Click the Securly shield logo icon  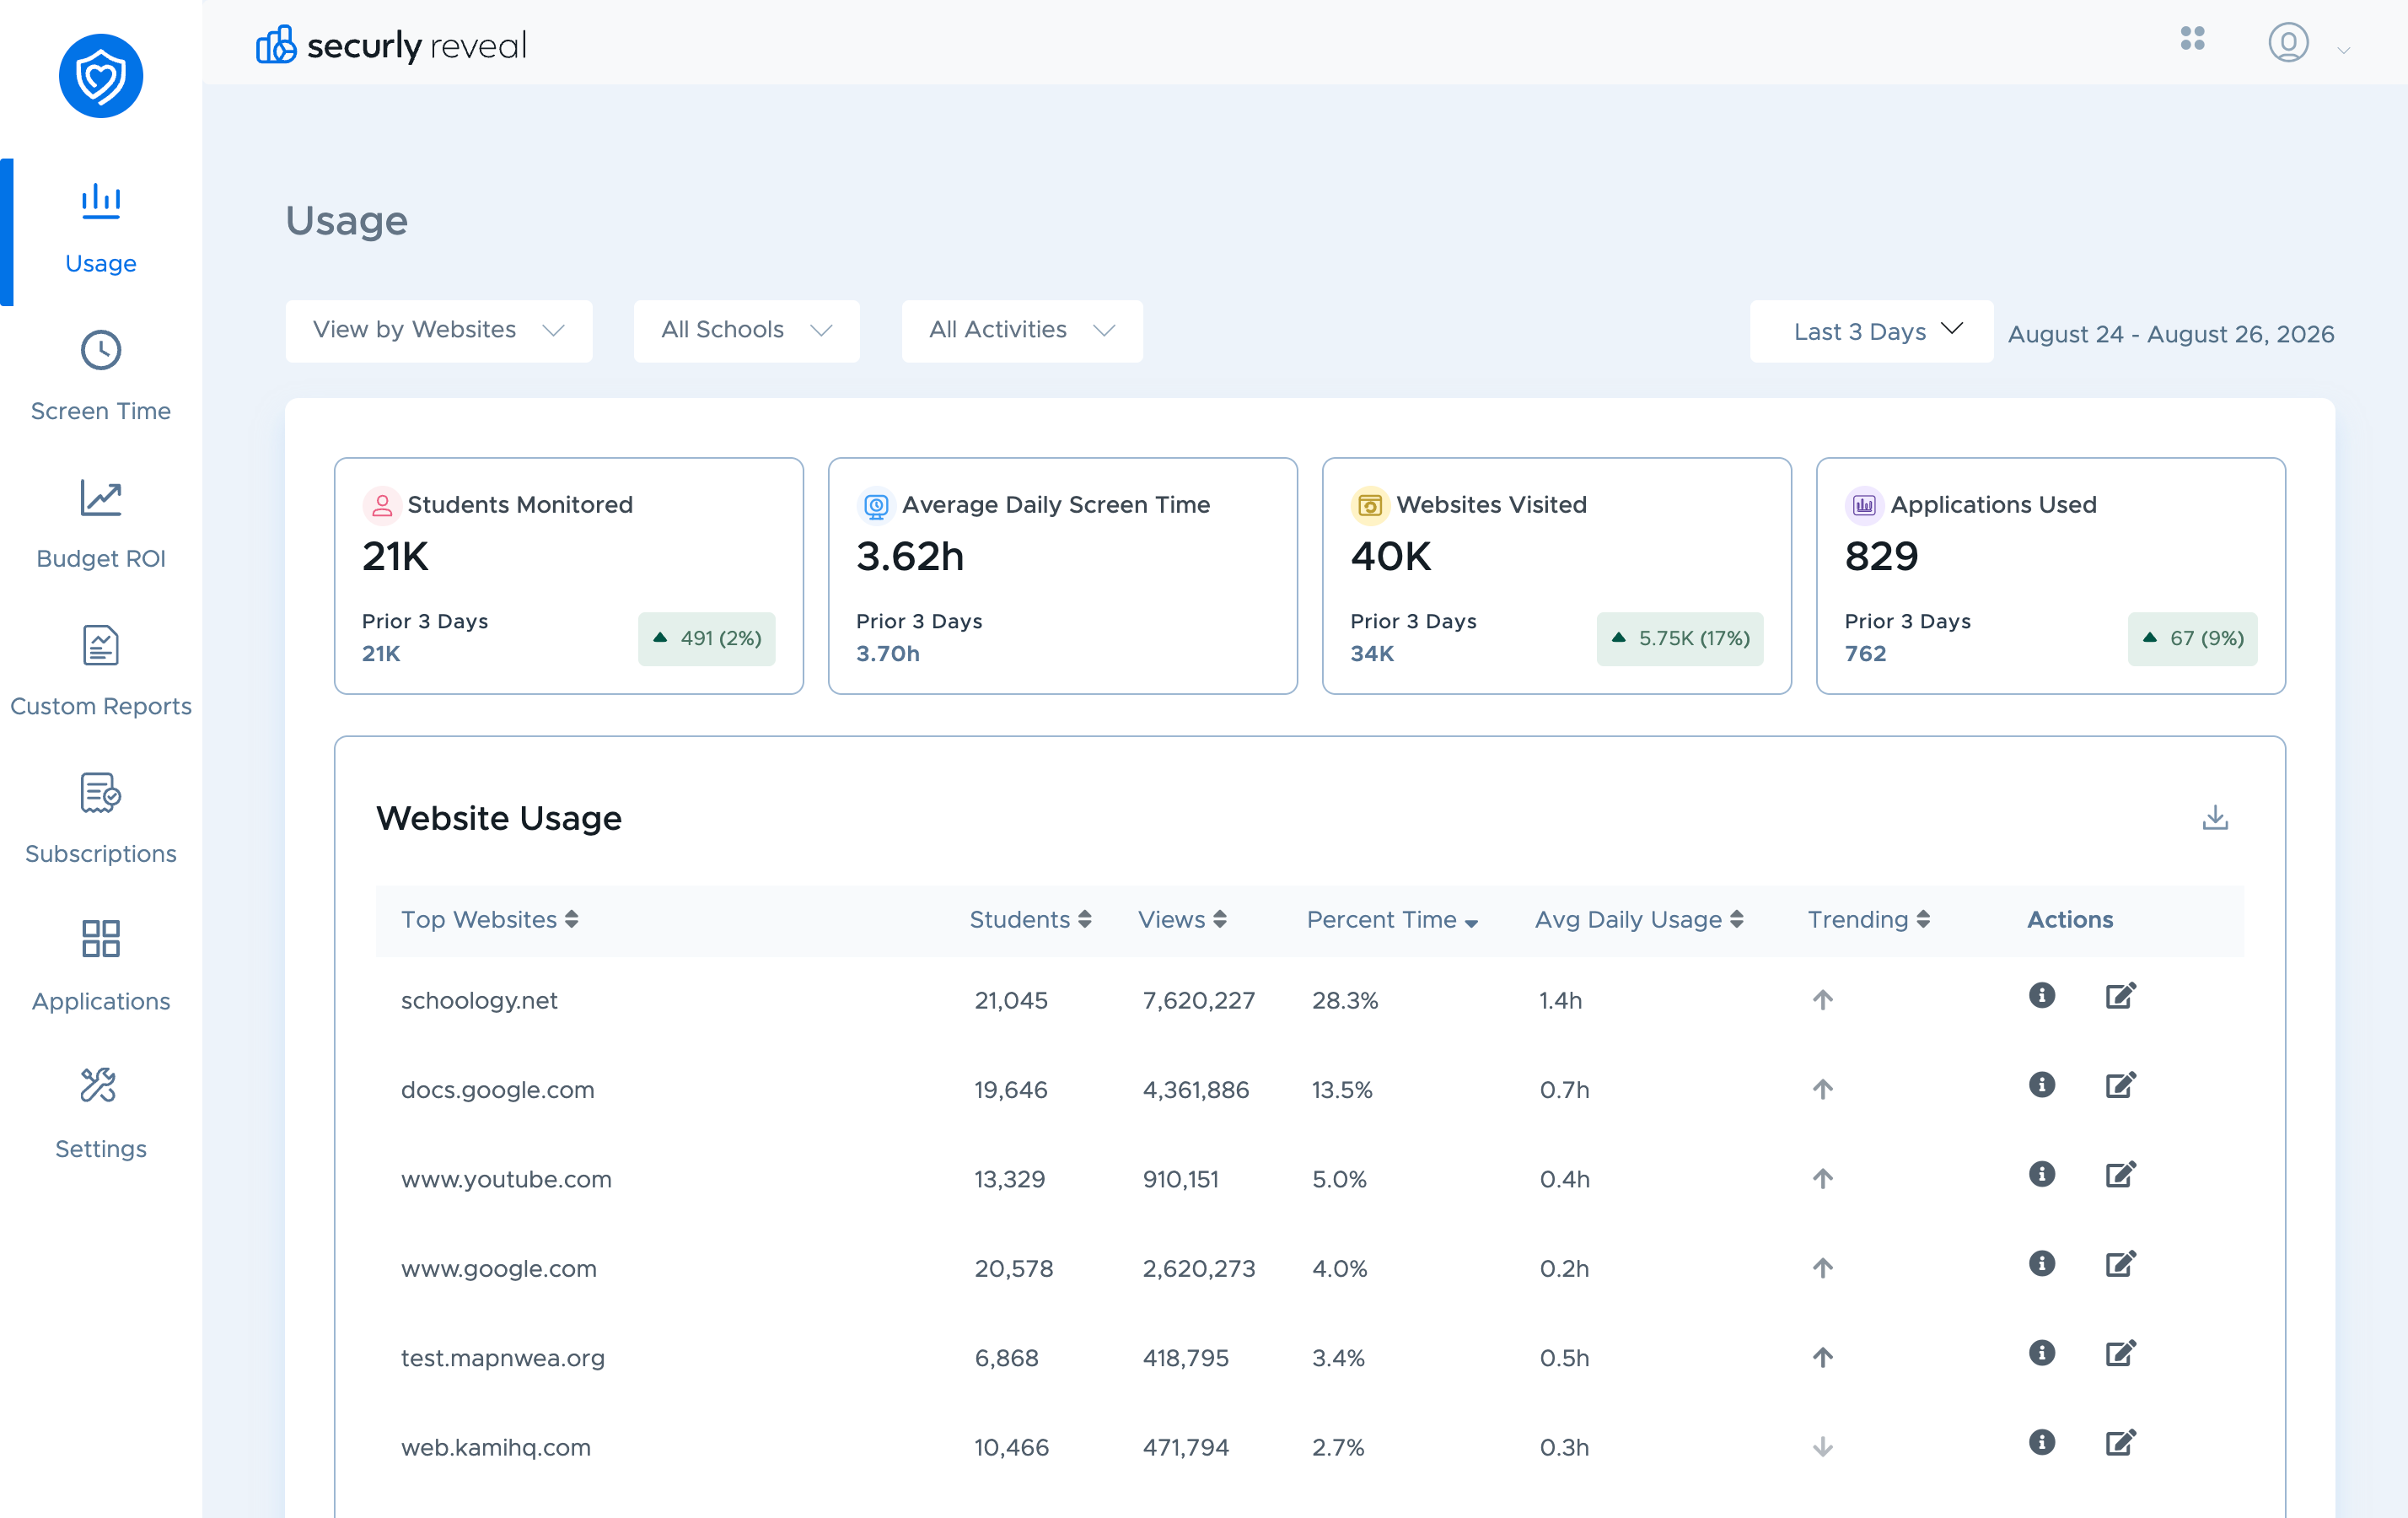click(x=101, y=76)
